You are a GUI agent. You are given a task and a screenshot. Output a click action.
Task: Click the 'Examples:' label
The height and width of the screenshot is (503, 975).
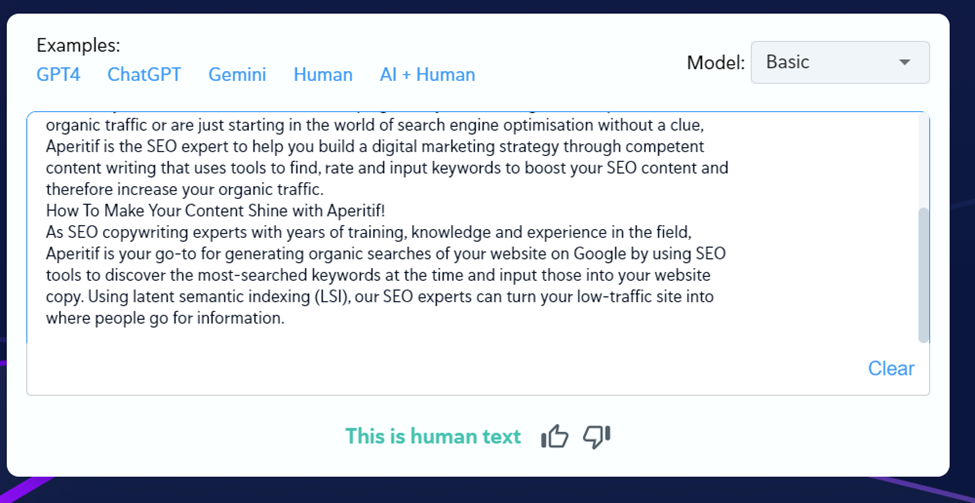[x=78, y=45]
